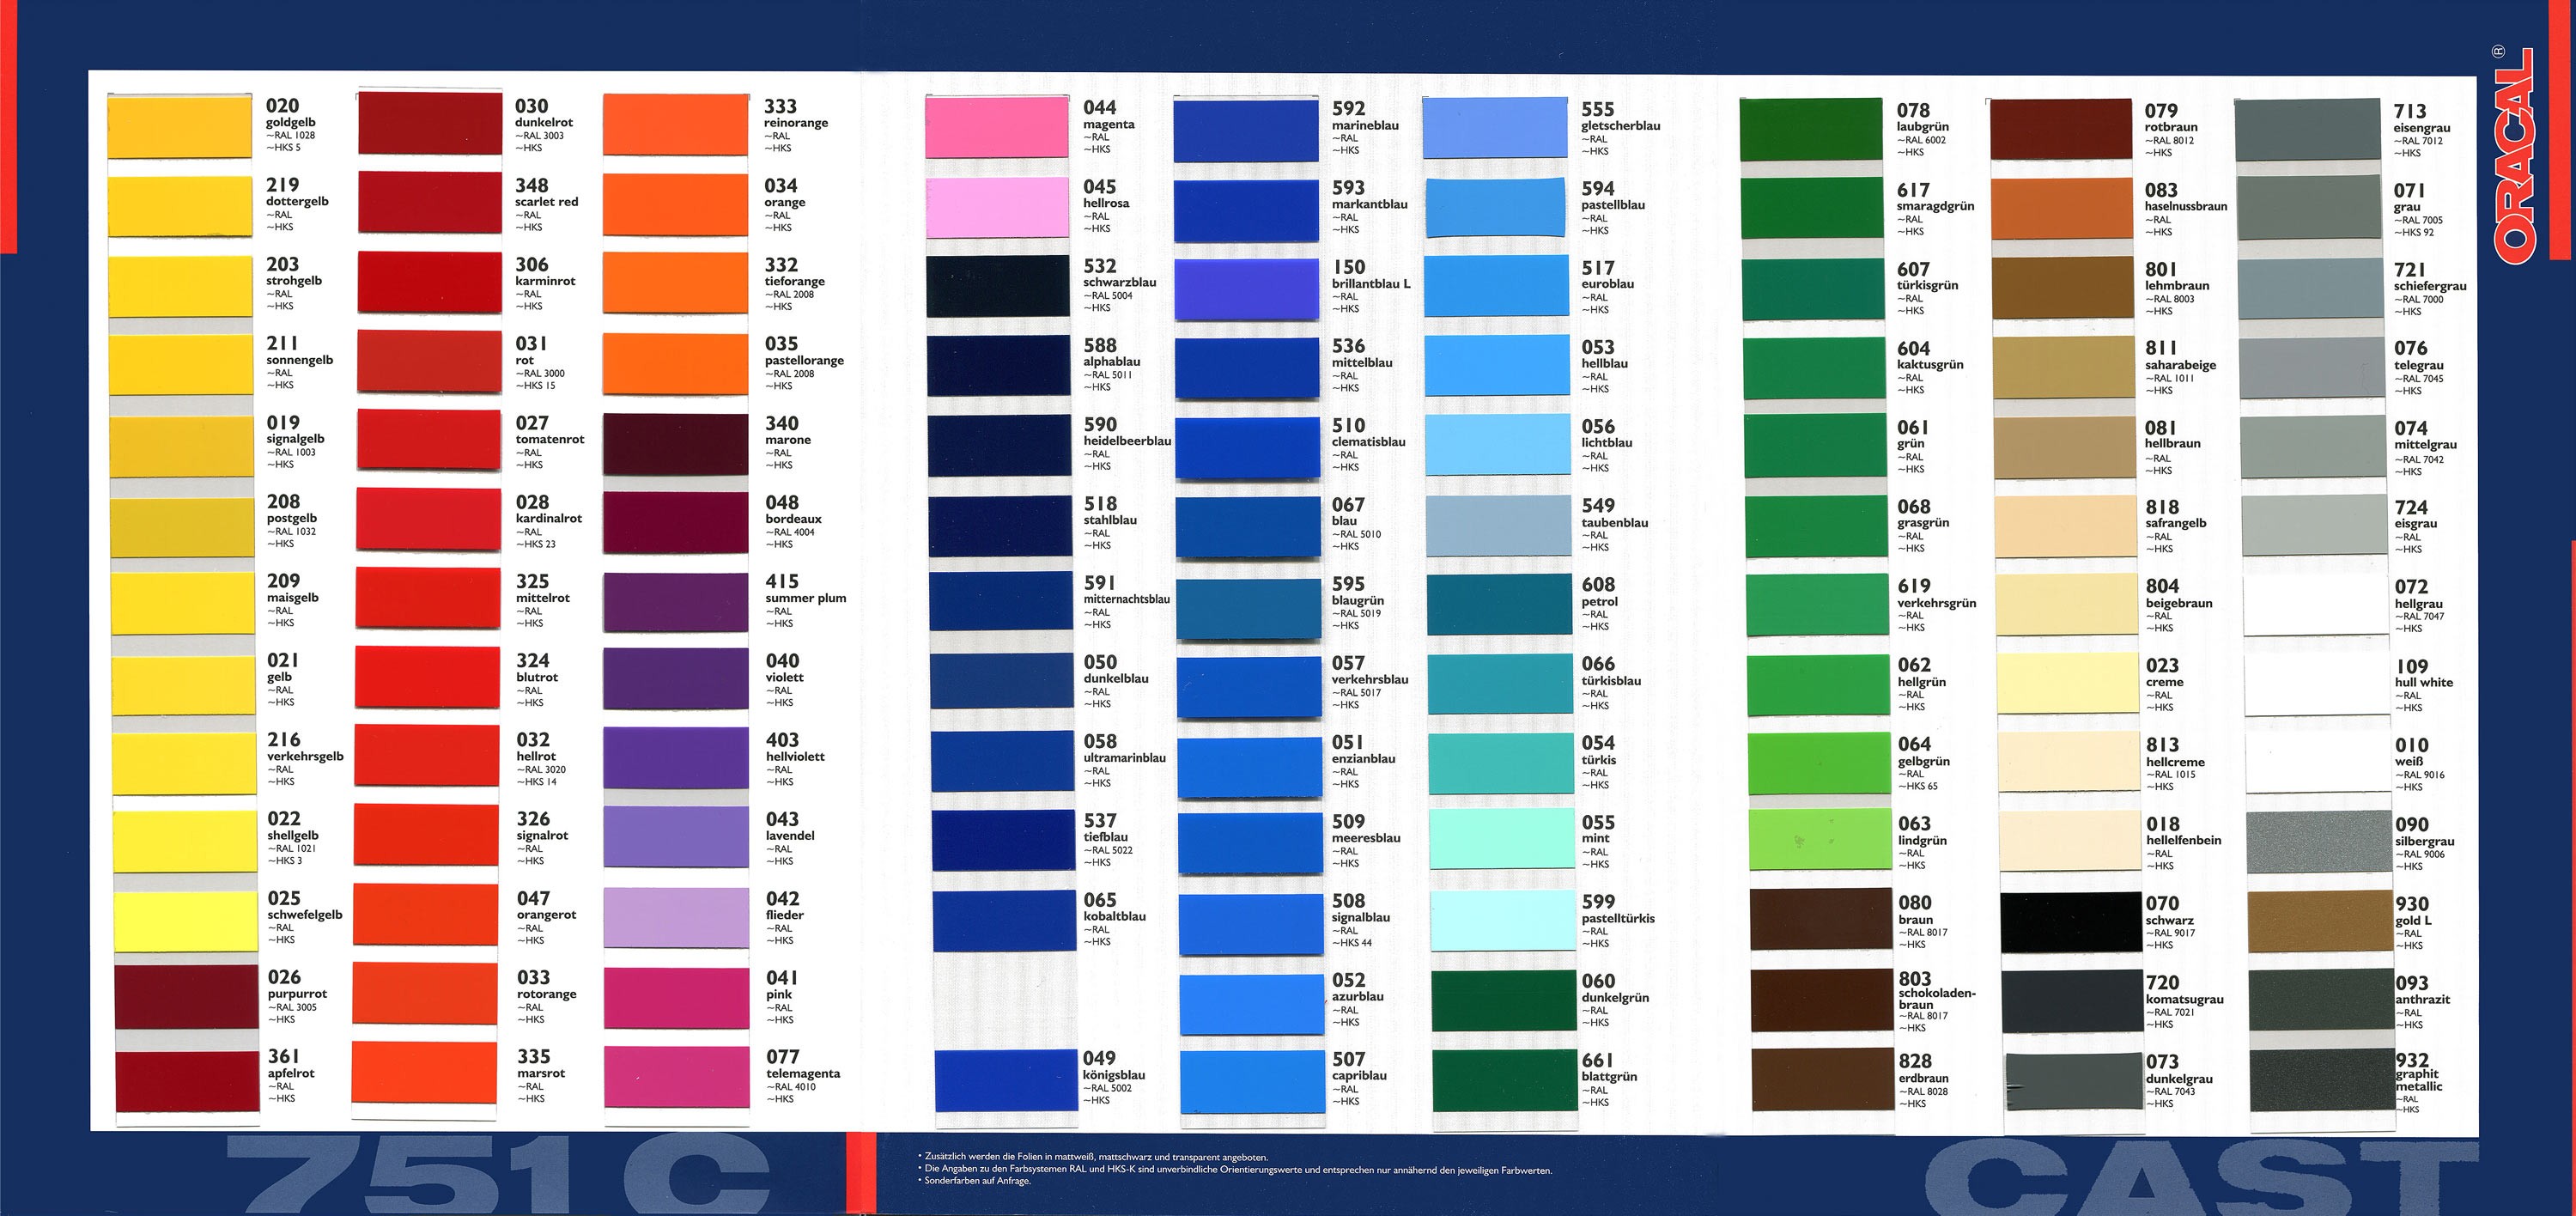
Task: Choose the 930 gold L swatch
Action: [2320, 921]
